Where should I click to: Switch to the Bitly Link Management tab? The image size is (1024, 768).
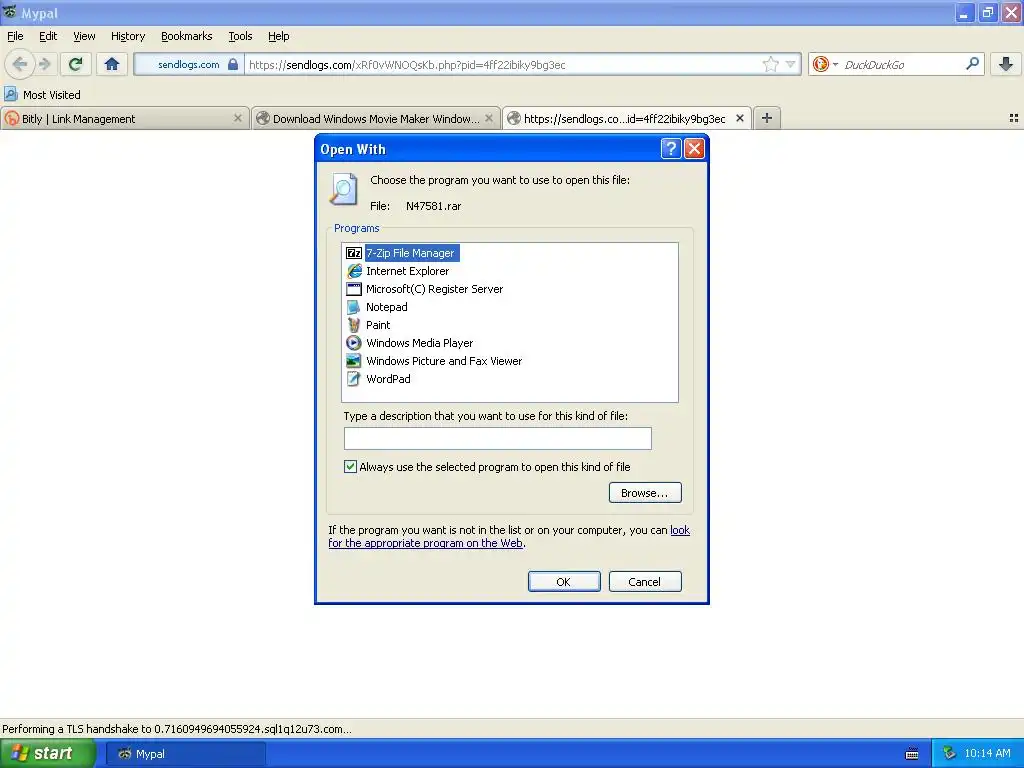click(124, 118)
